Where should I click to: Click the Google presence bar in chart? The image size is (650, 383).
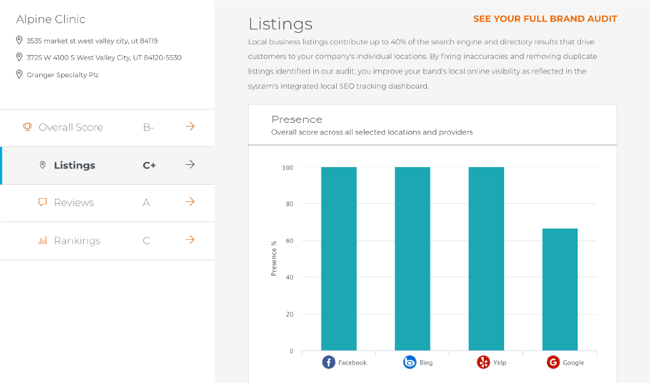pyautogui.click(x=560, y=289)
